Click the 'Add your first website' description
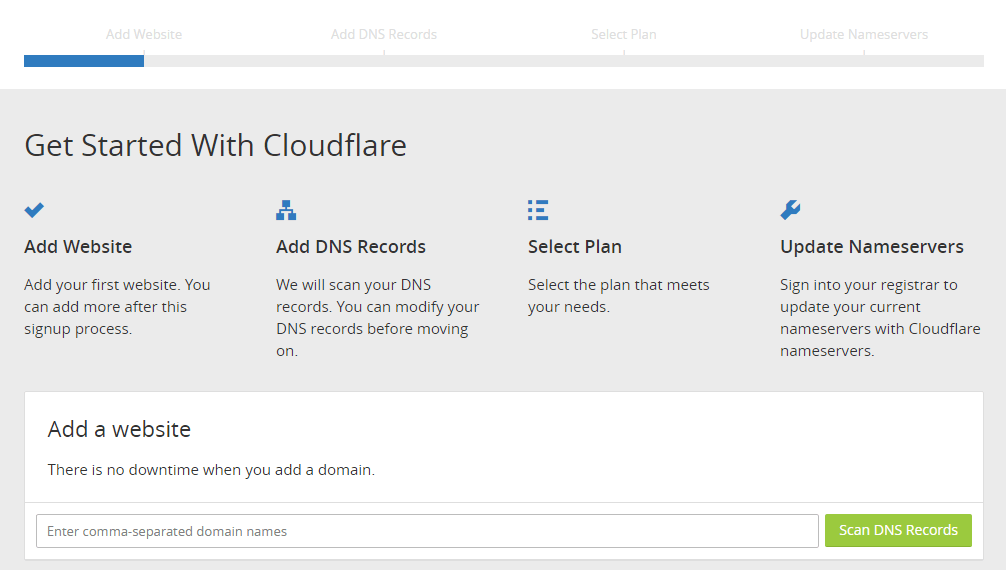The image size is (1006, 570). click(x=117, y=307)
